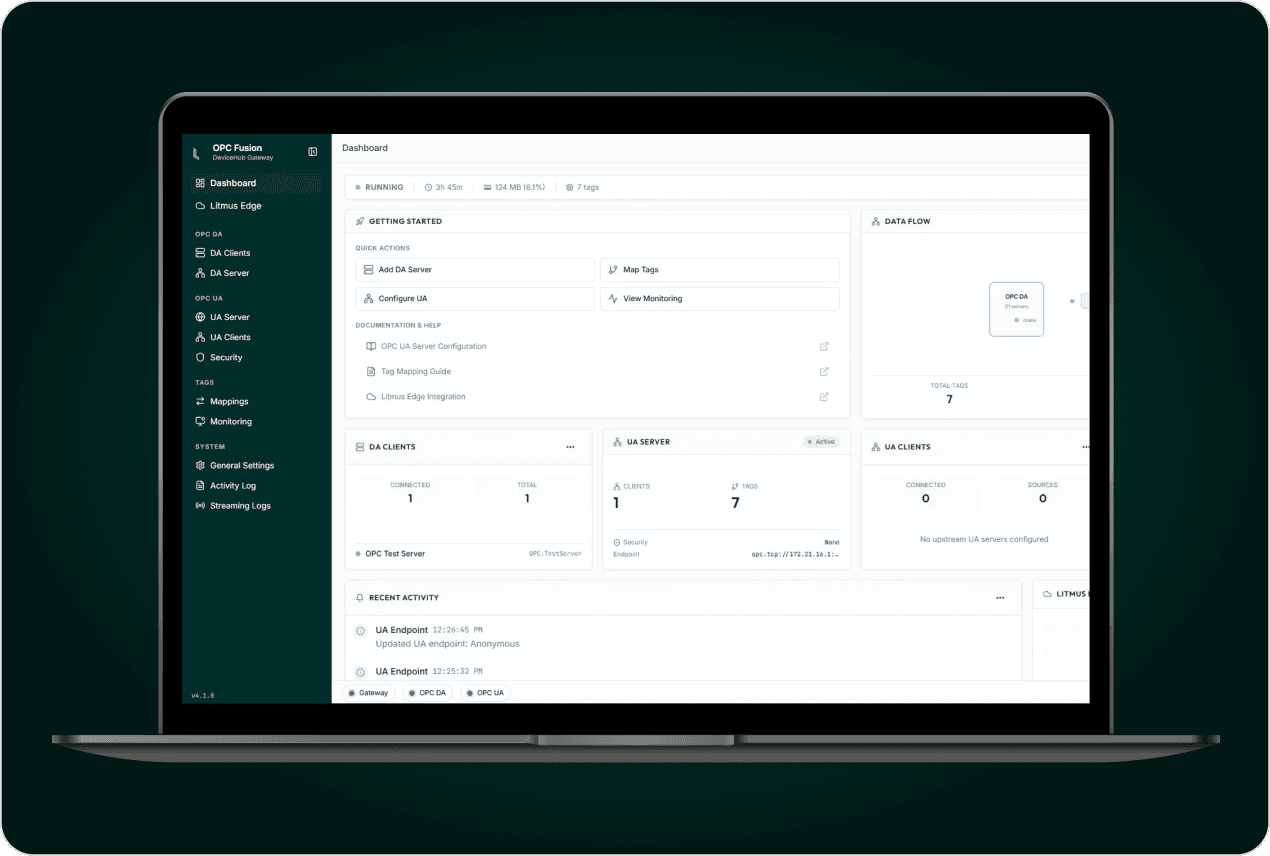Click the Gateway status chip at bottom
Screen dimensions: 1270x856
(369, 693)
